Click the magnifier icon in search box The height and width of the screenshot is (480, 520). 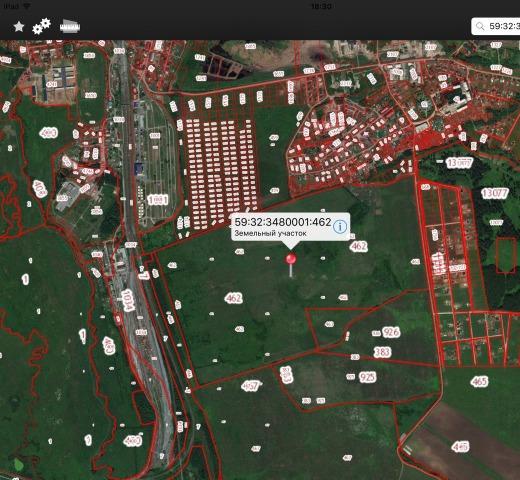(x=480, y=26)
